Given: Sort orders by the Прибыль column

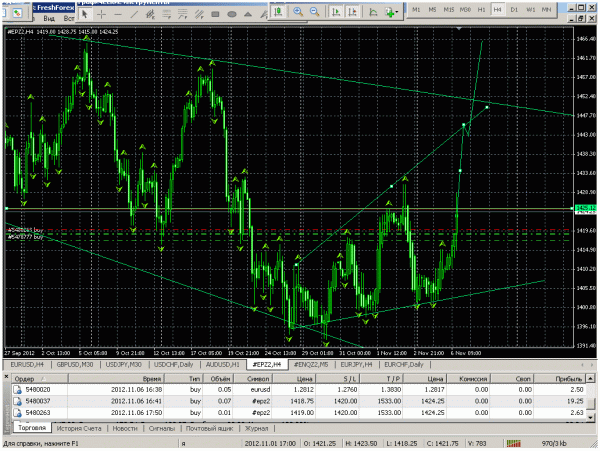Looking at the screenshot, I should (x=560, y=379).
